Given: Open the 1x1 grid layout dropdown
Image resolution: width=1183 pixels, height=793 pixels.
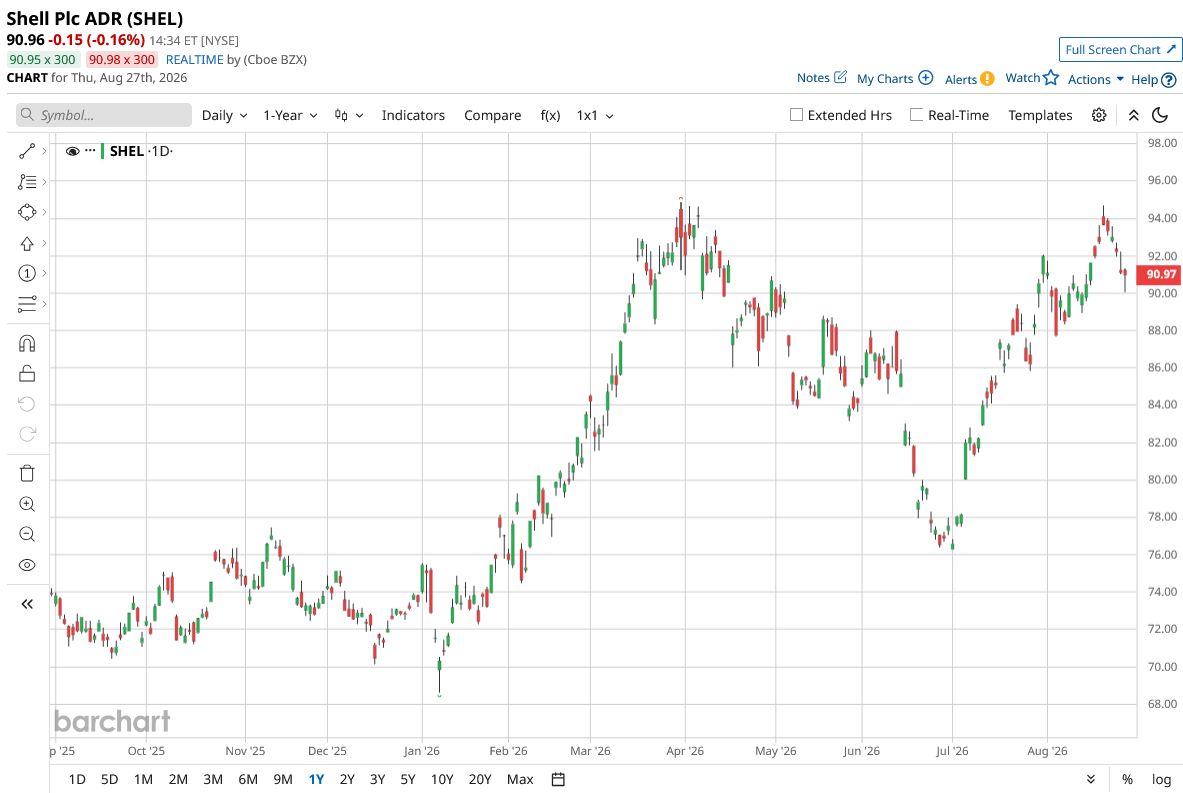Looking at the screenshot, I should tap(595, 115).
